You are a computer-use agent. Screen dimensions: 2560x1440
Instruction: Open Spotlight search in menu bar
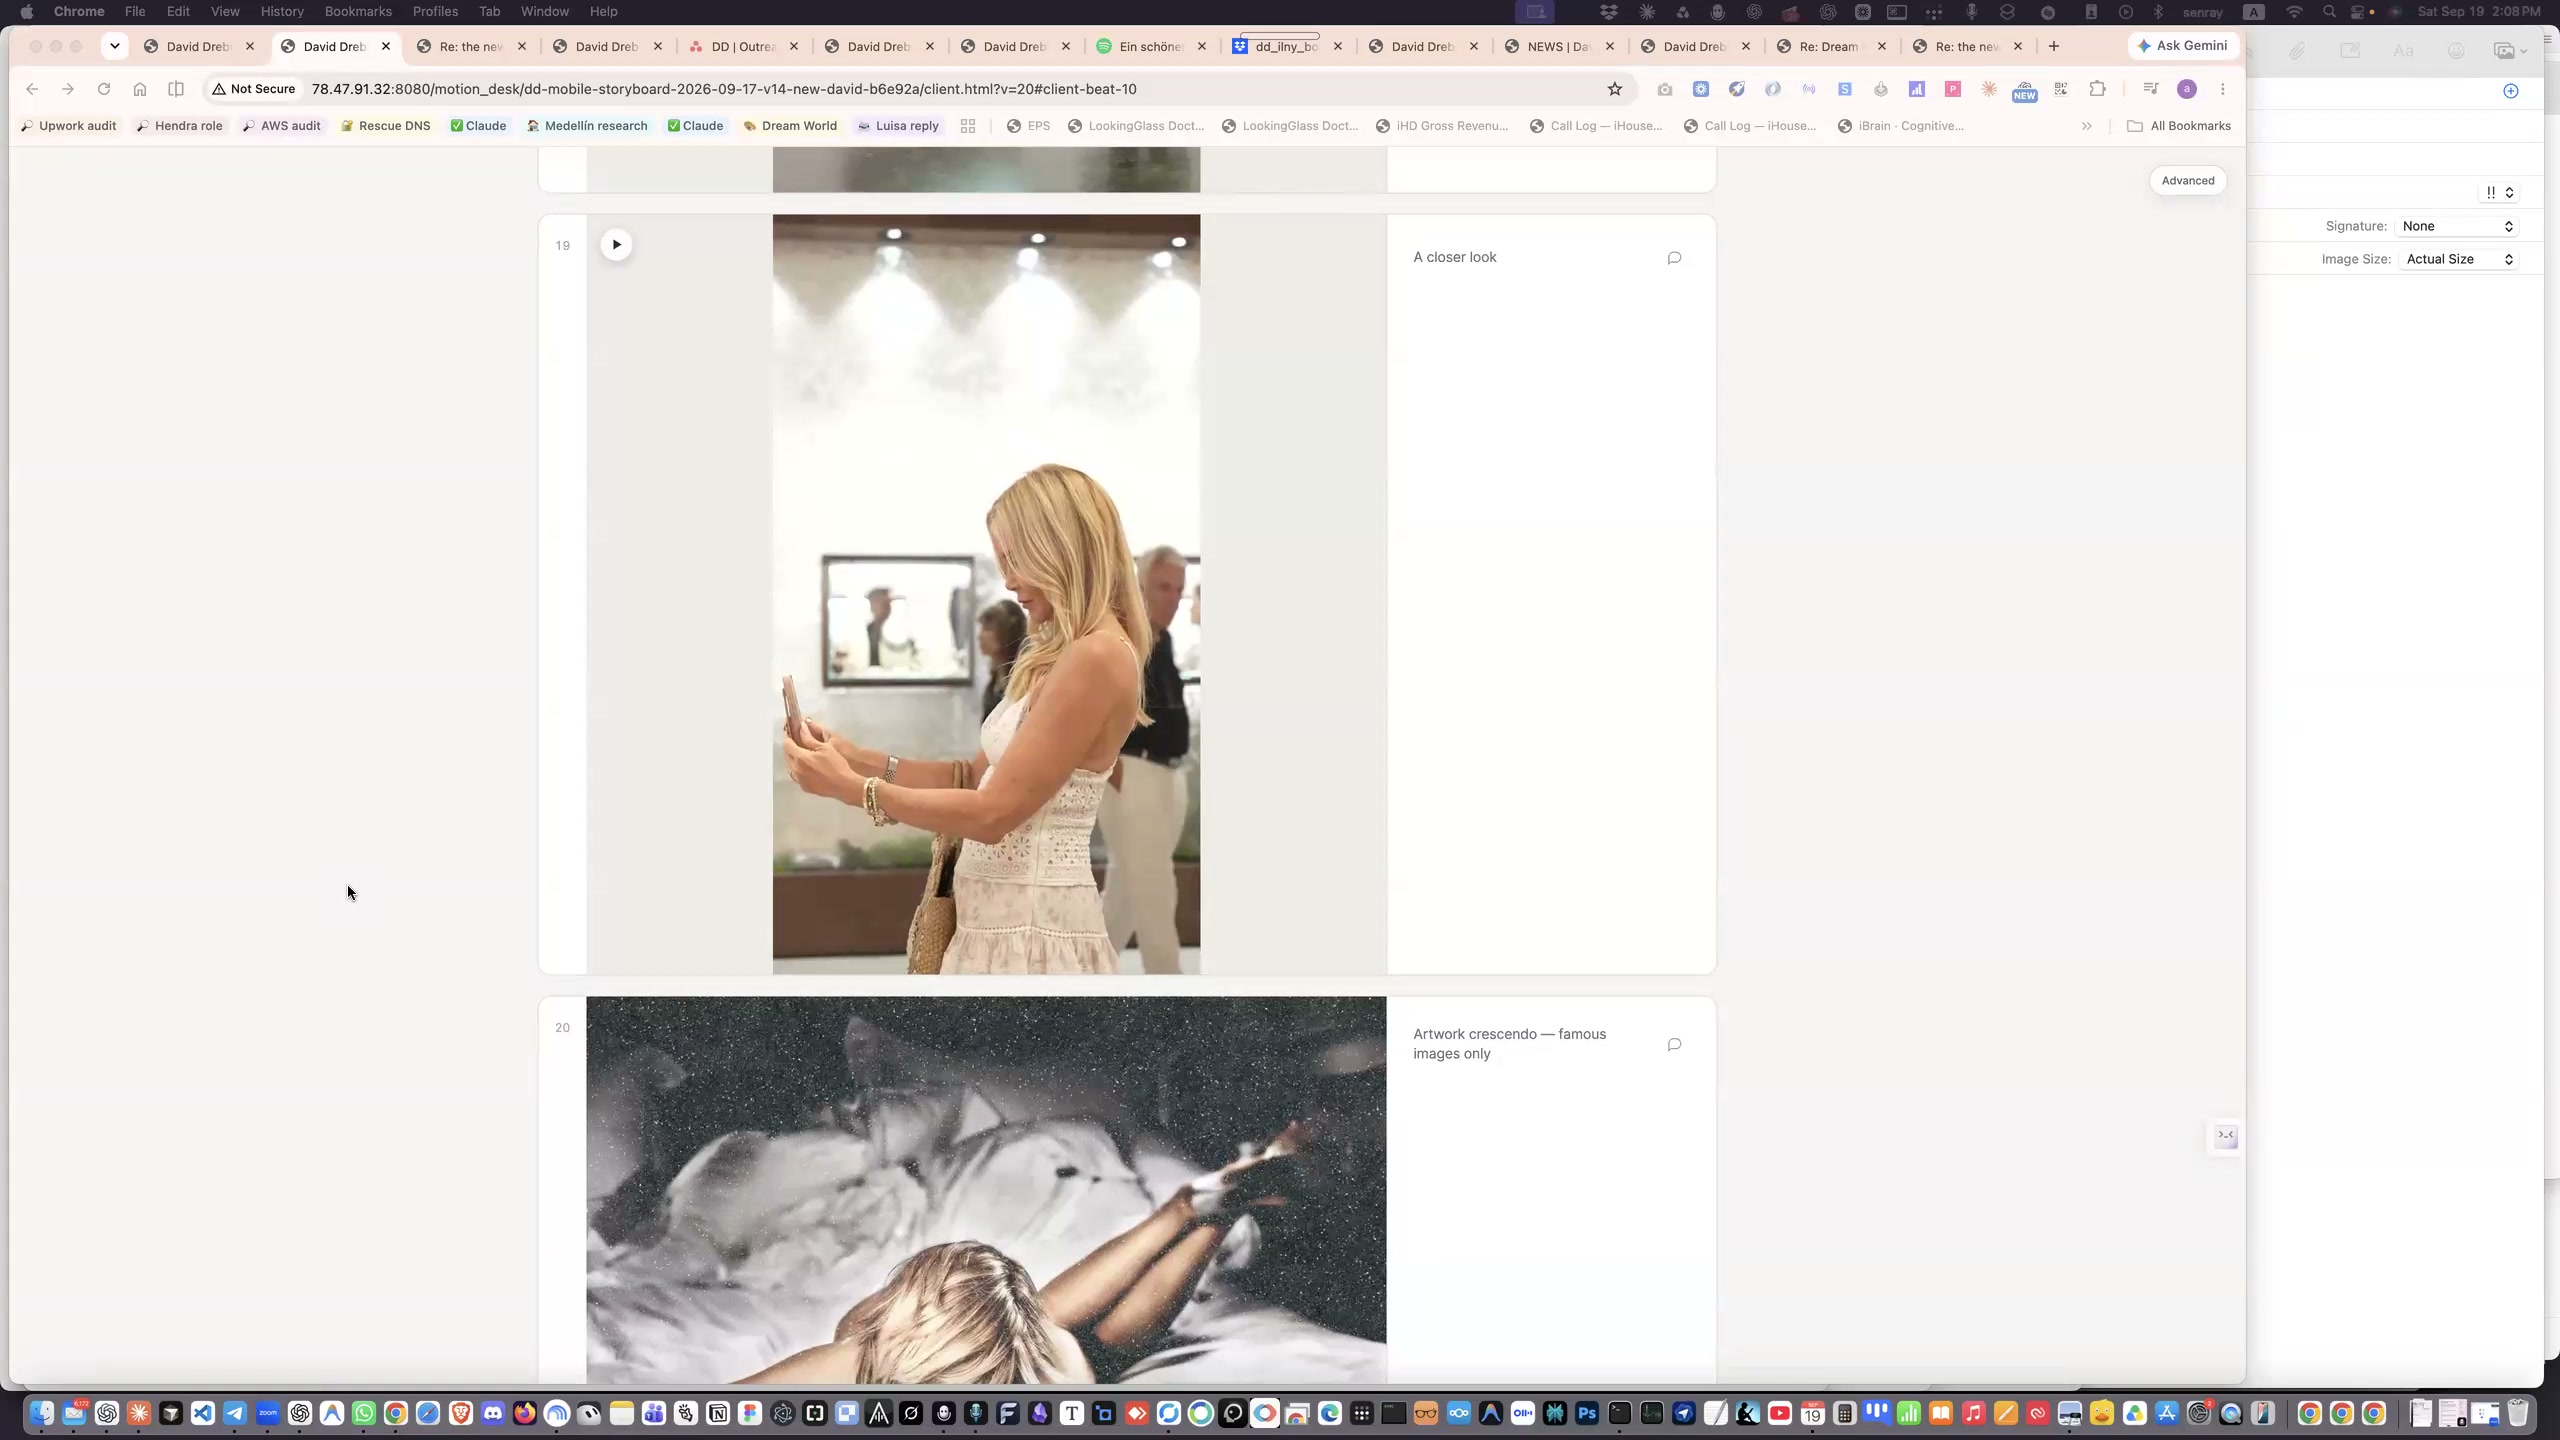[x=2330, y=11]
